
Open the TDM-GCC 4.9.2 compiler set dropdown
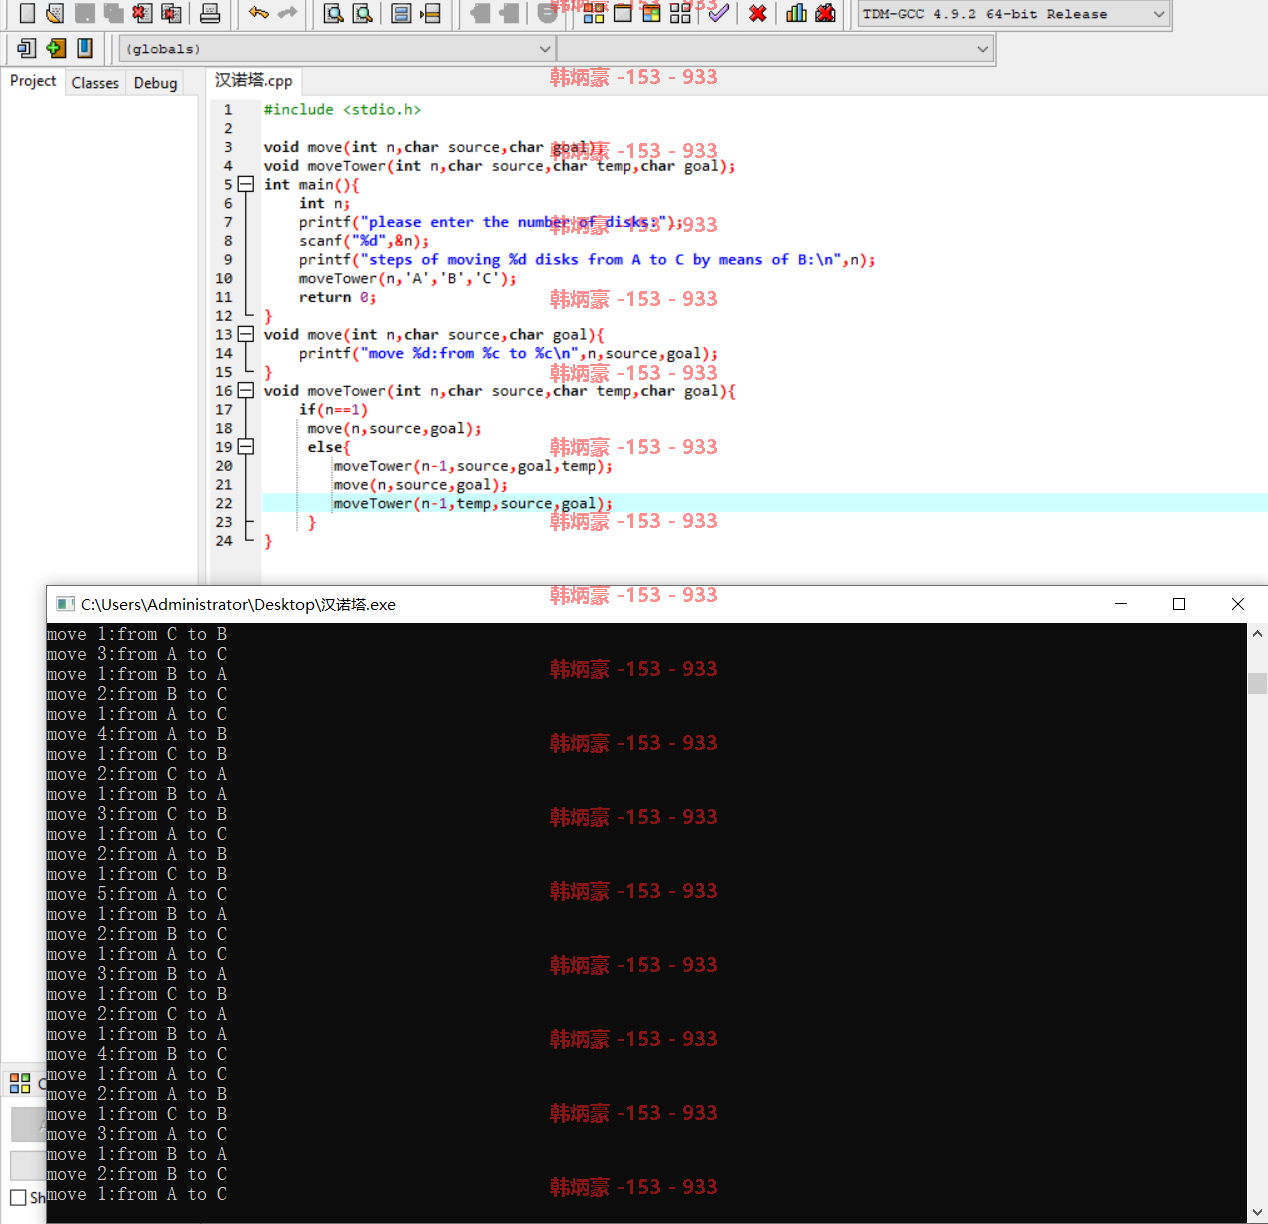pos(1014,14)
